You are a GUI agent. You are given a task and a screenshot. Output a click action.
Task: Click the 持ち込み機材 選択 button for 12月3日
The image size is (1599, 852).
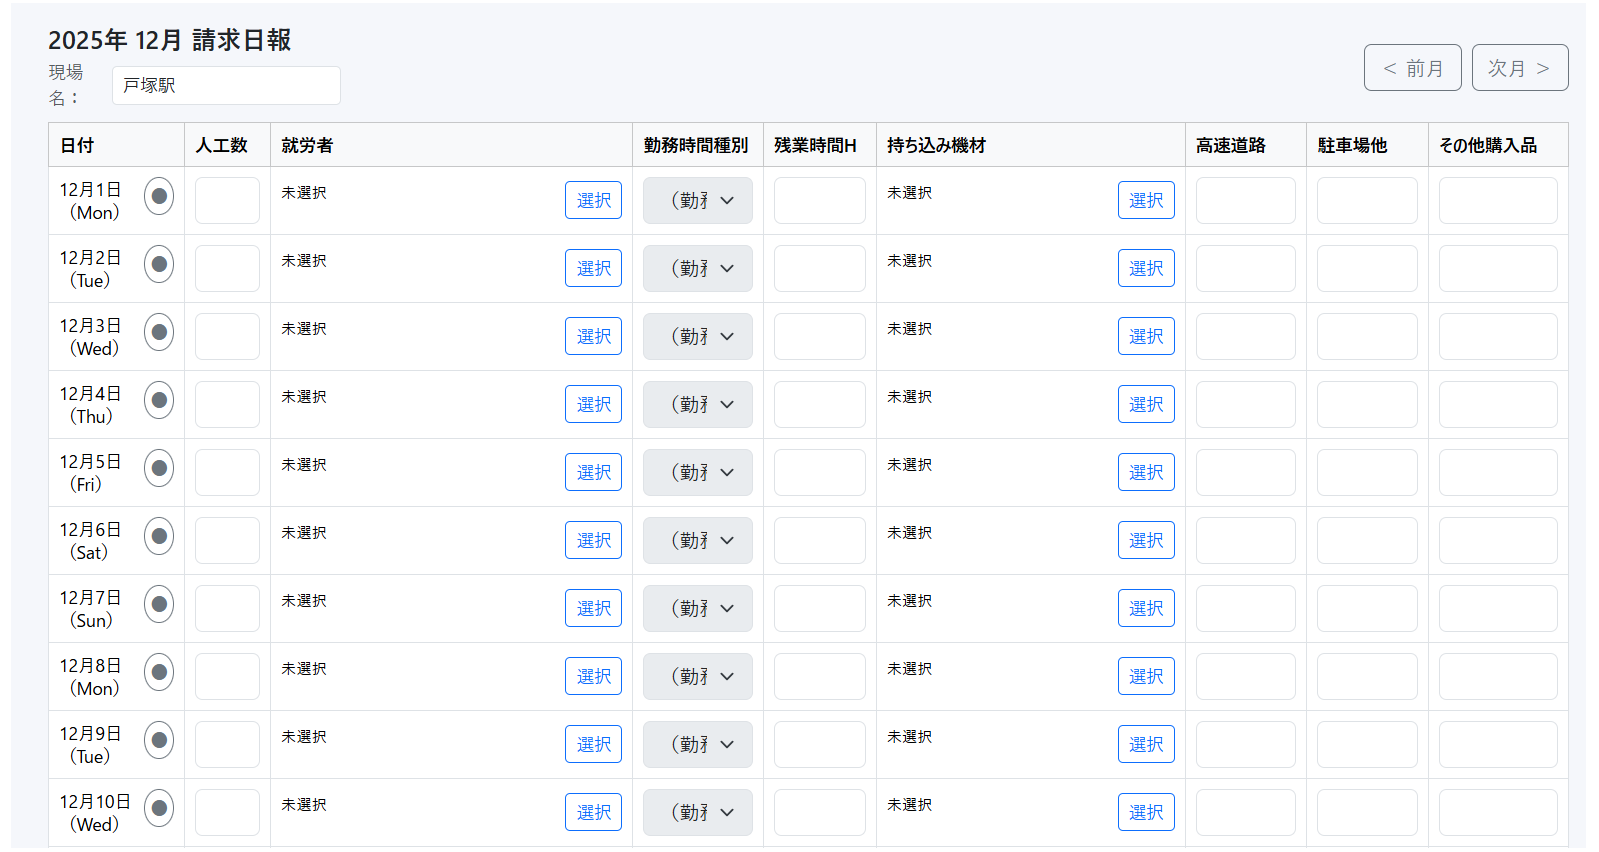(x=1145, y=336)
